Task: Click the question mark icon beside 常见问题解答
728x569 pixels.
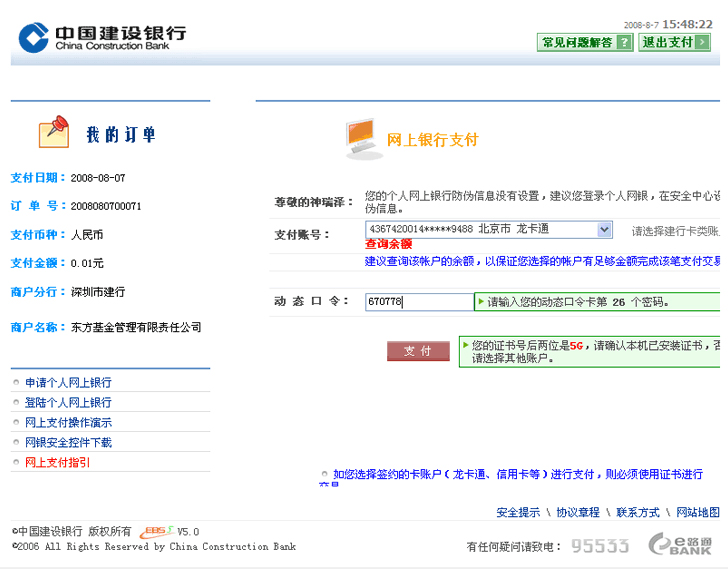Action: pyautogui.click(x=624, y=43)
